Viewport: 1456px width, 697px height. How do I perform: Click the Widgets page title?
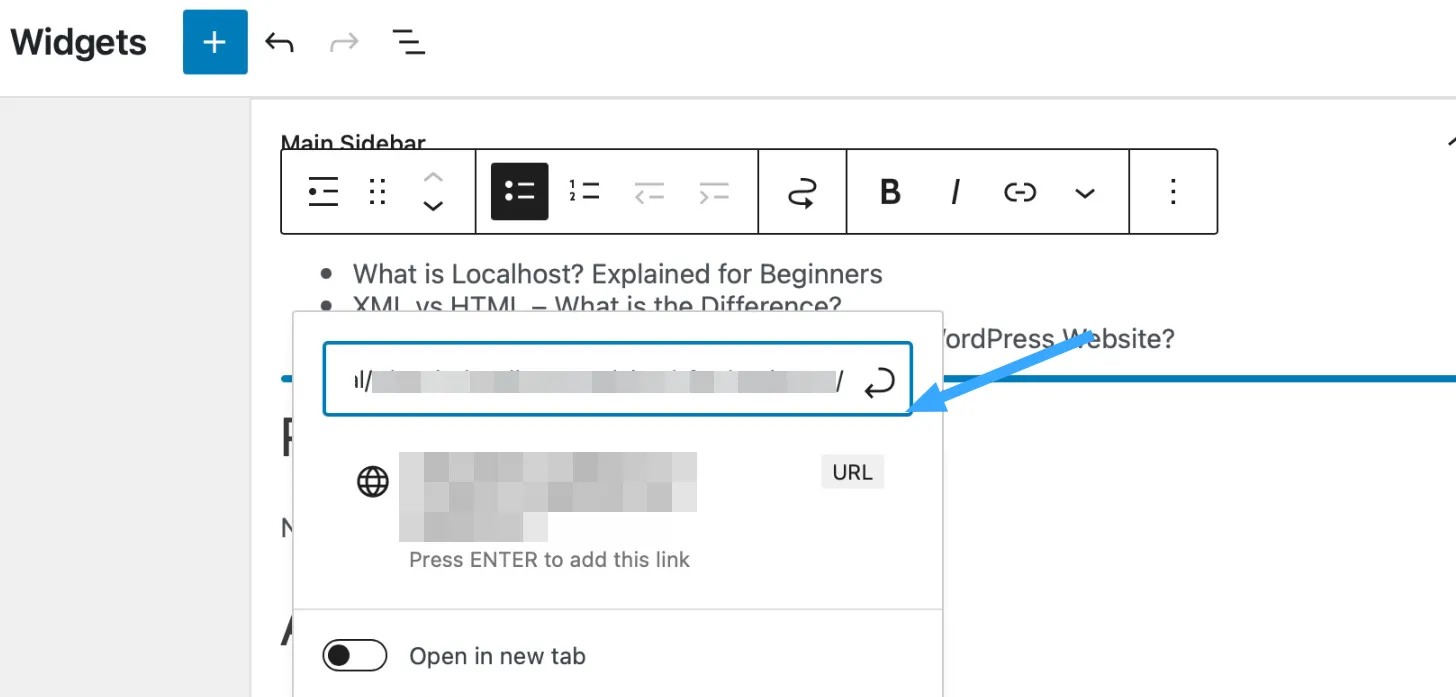coord(78,43)
